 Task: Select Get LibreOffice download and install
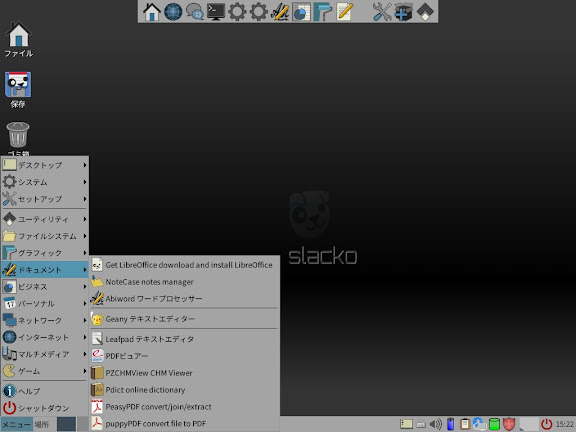coord(184,265)
